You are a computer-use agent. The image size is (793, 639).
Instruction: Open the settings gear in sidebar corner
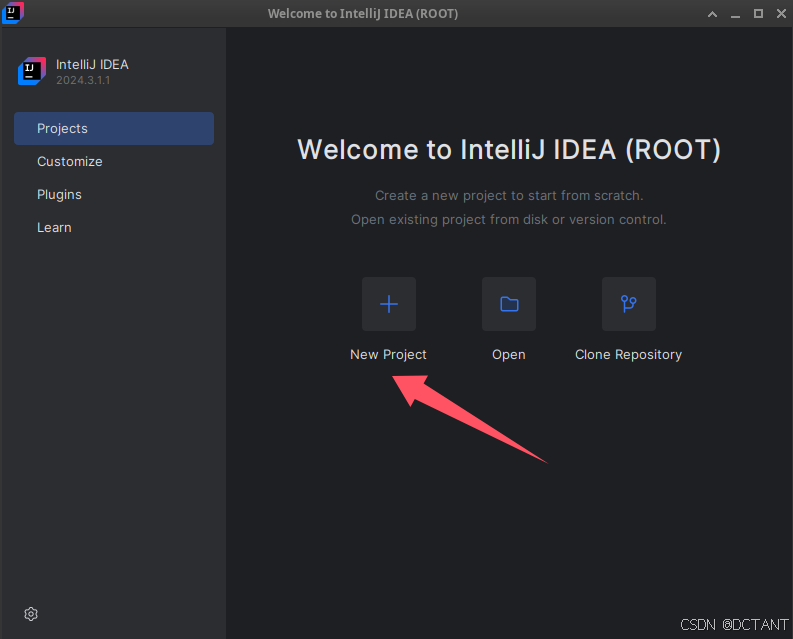(31, 614)
